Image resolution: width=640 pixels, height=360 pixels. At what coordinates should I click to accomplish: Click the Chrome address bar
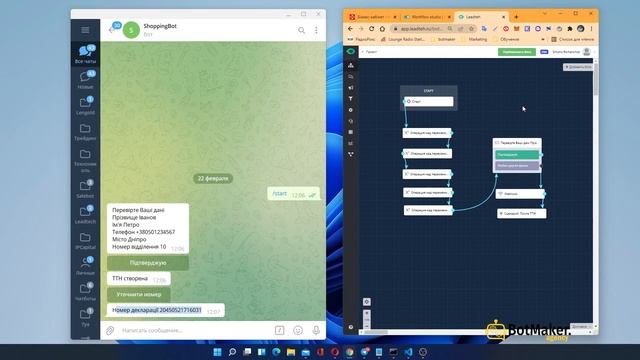click(422, 29)
